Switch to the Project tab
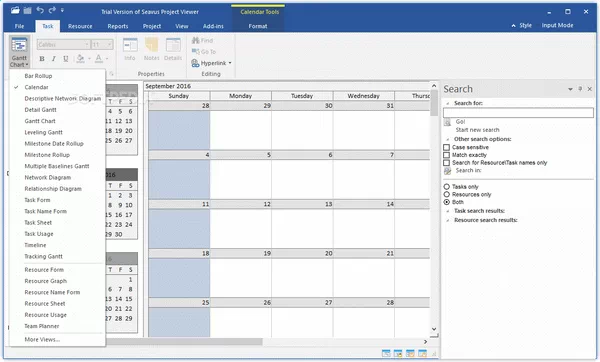 click(x=152, y=26)
